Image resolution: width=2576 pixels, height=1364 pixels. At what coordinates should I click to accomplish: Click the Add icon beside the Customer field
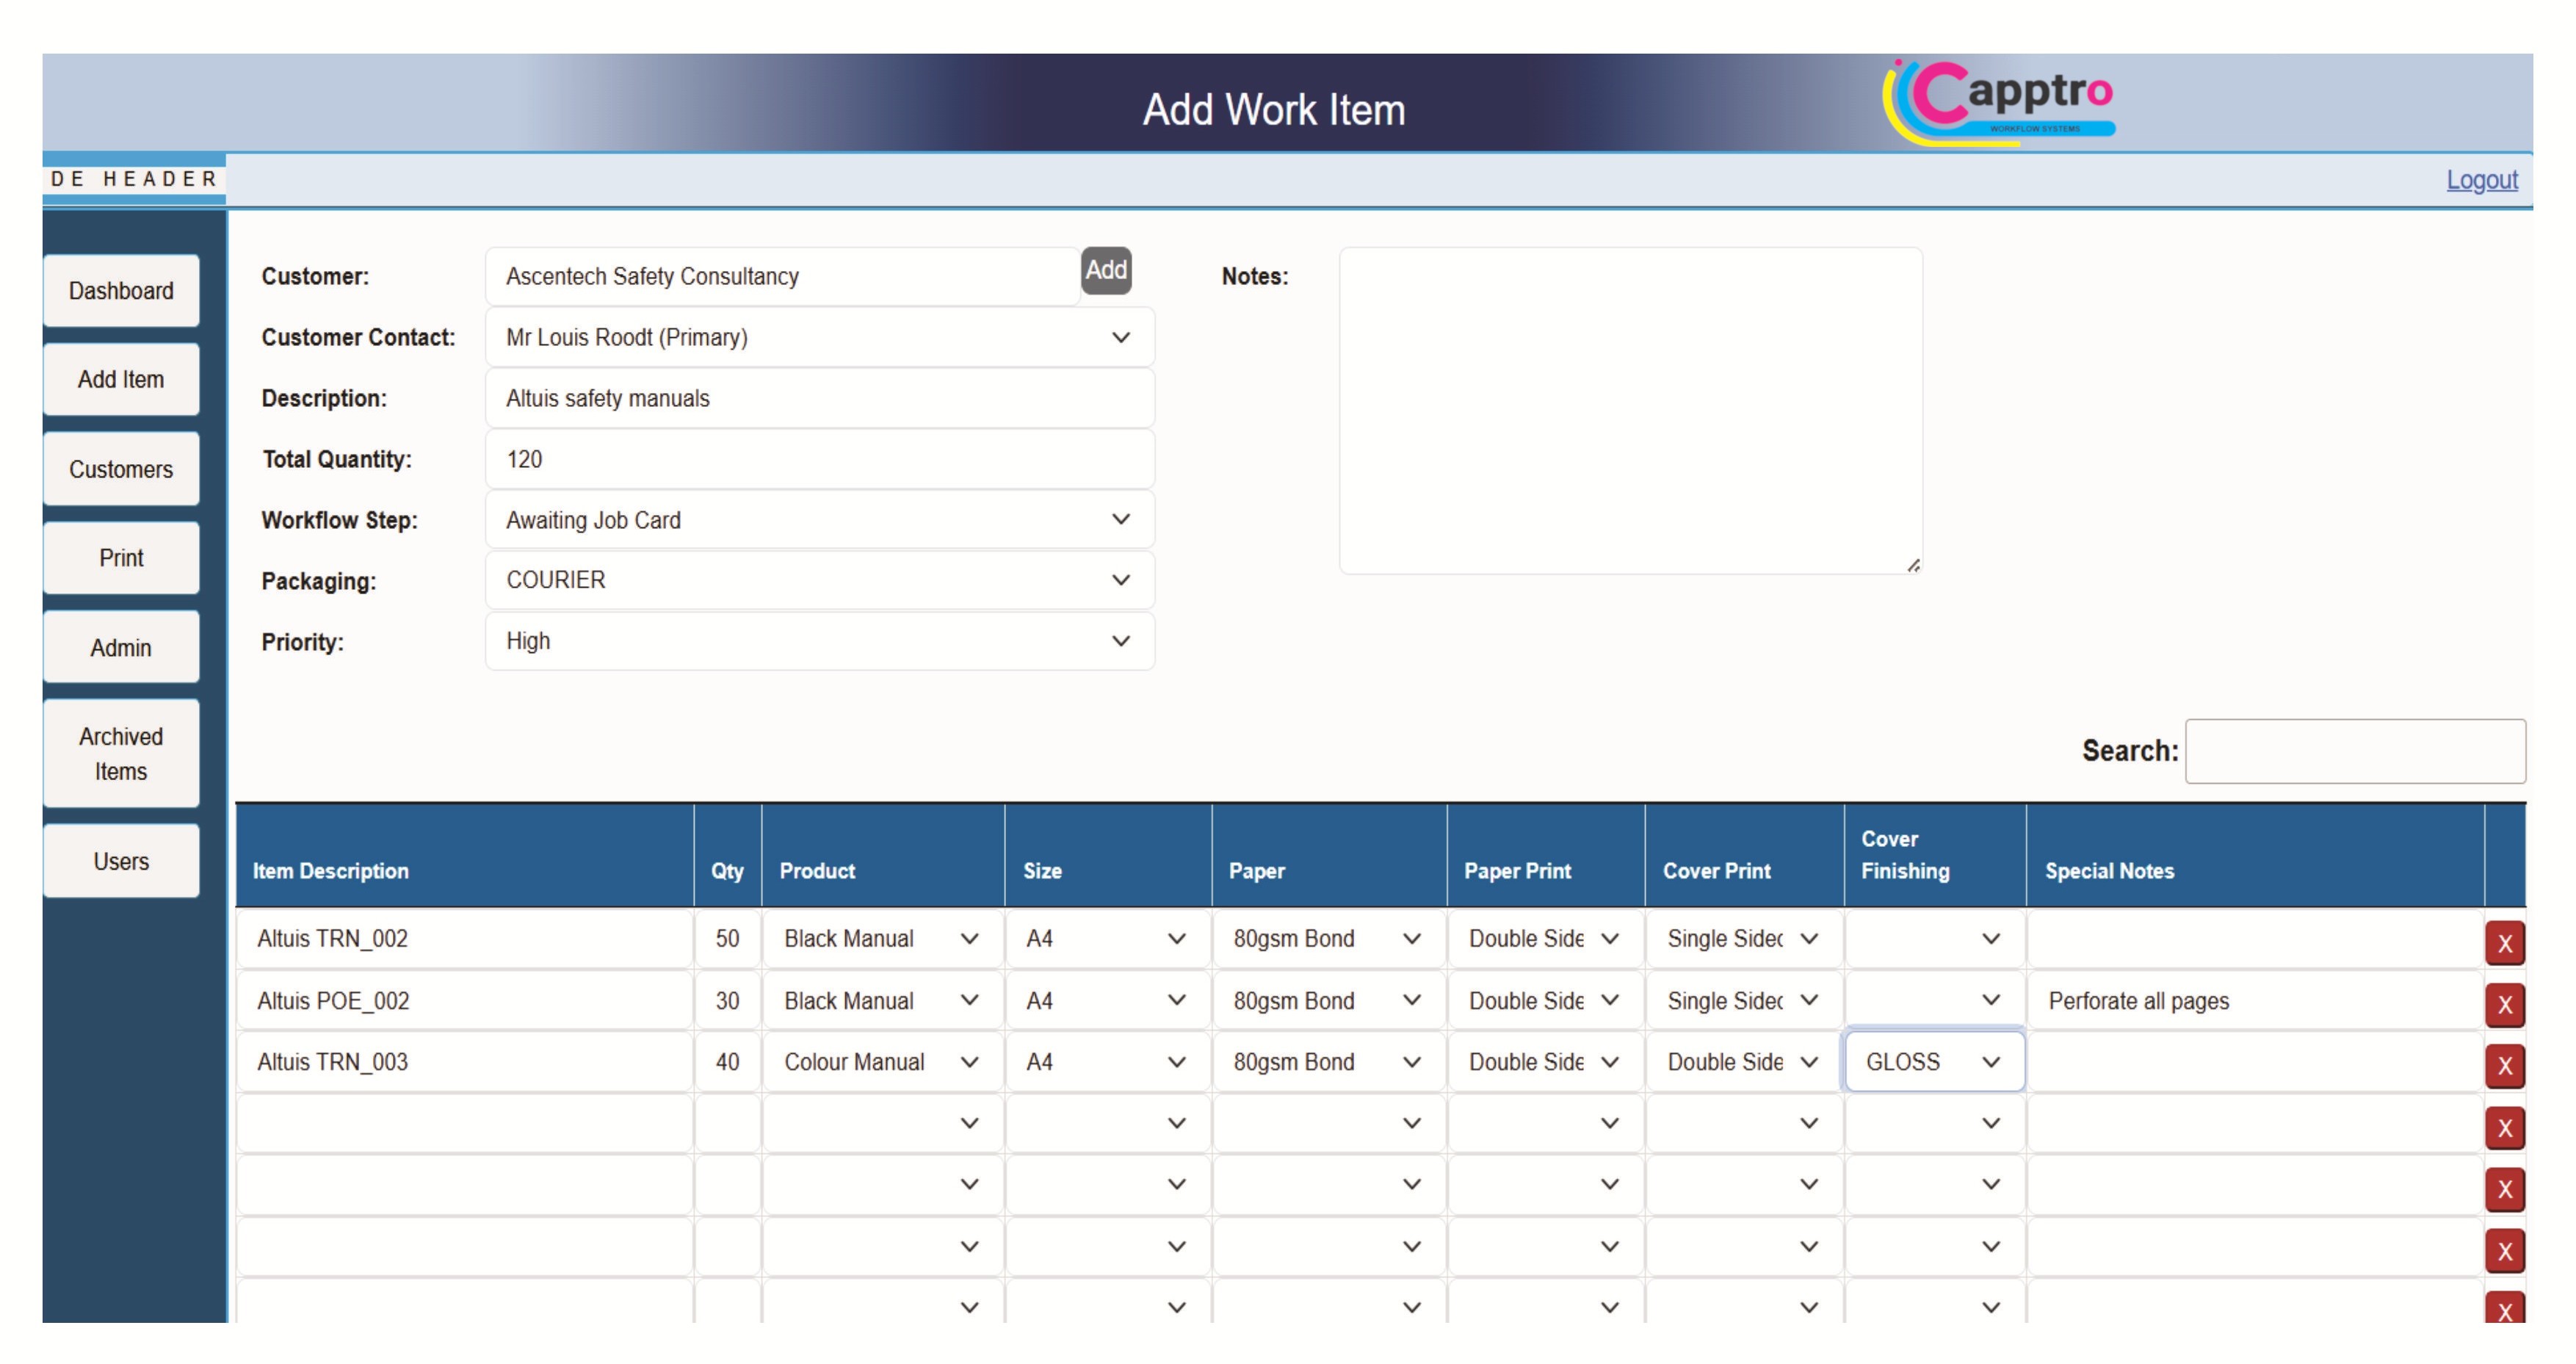(1106, 270)
